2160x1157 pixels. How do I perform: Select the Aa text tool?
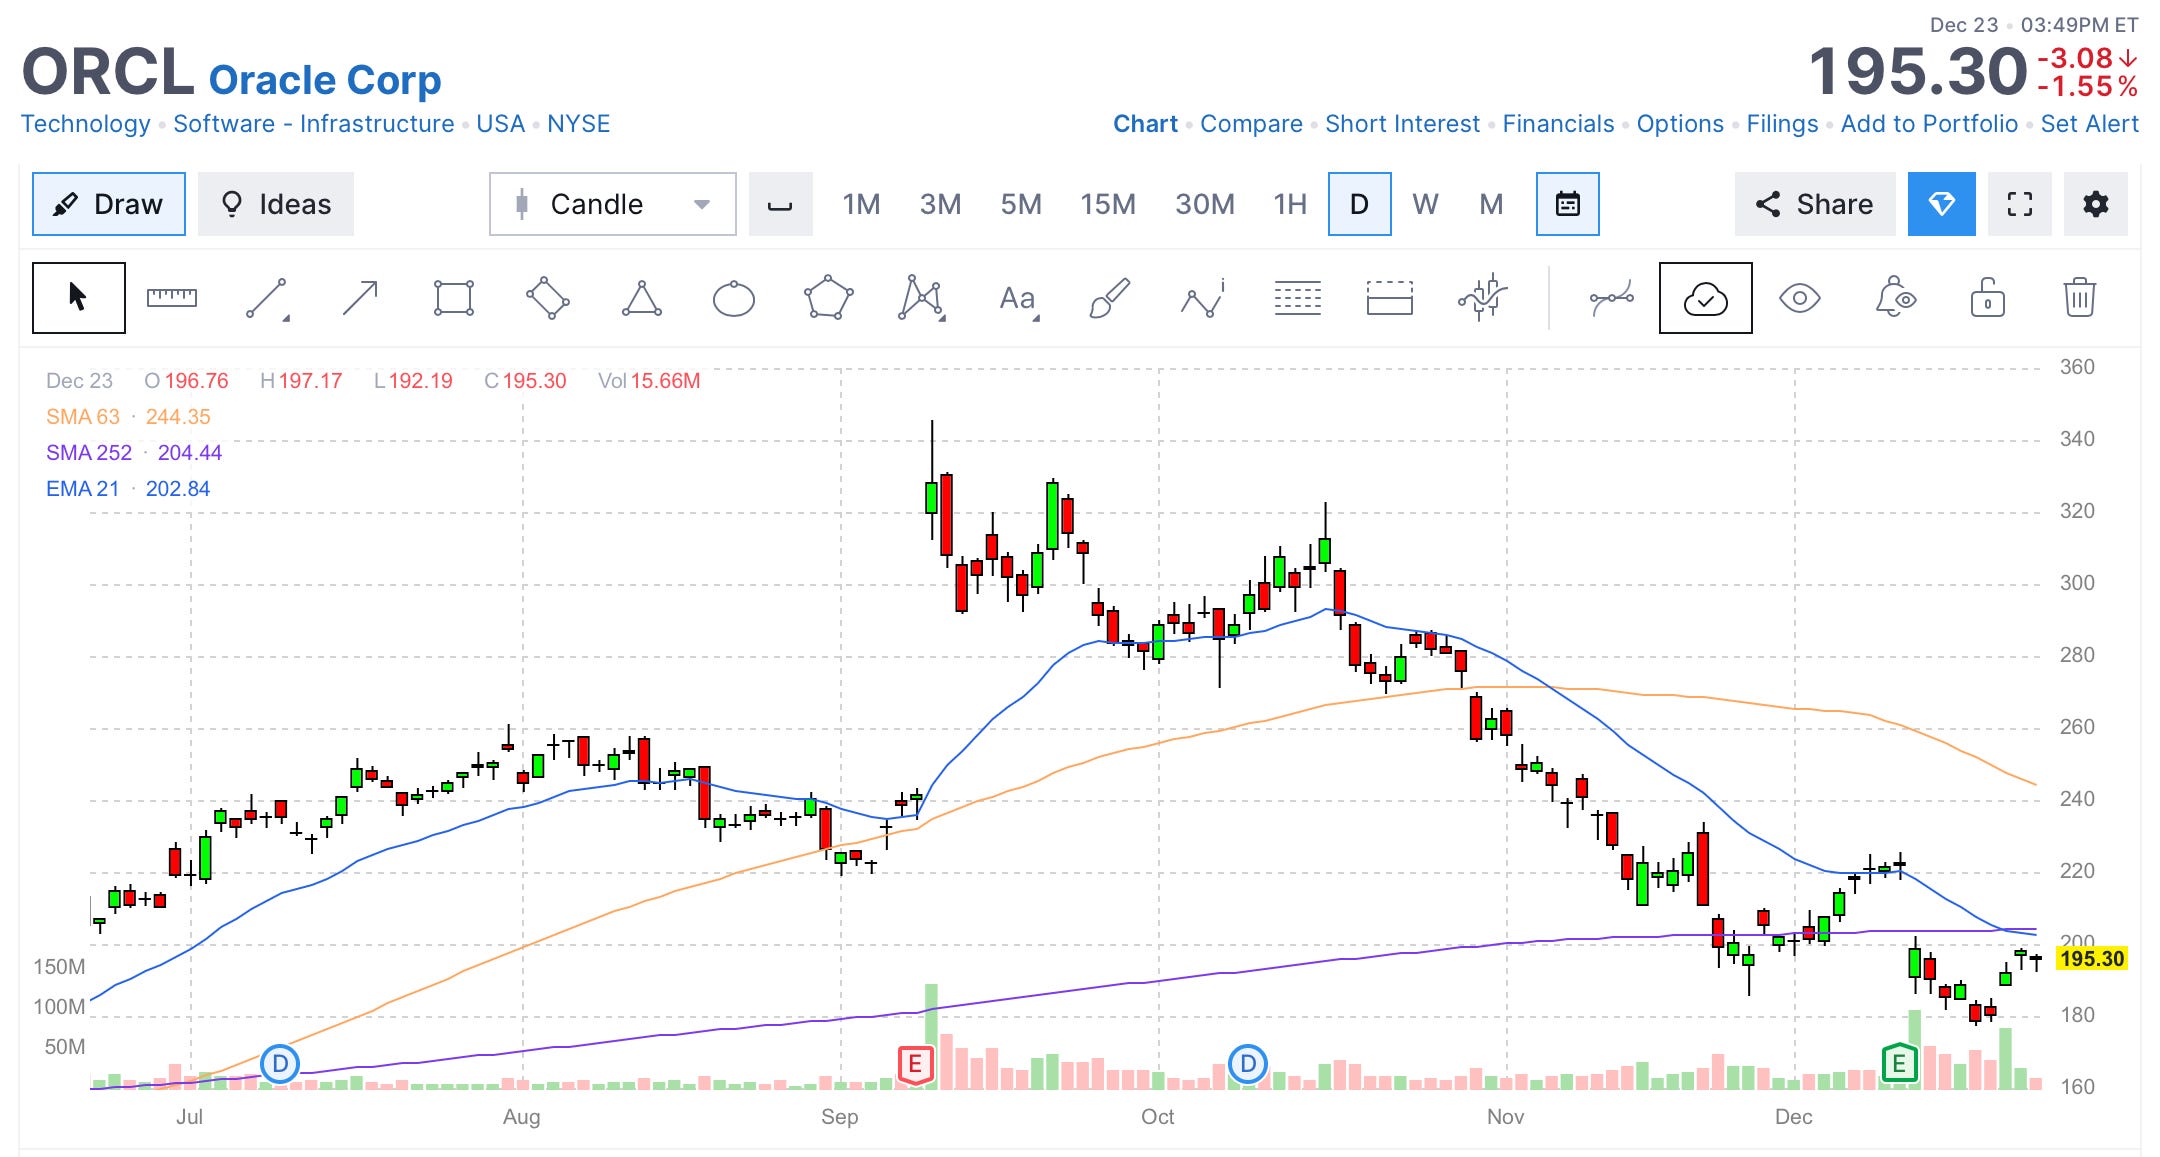[x=1018, y=298]
